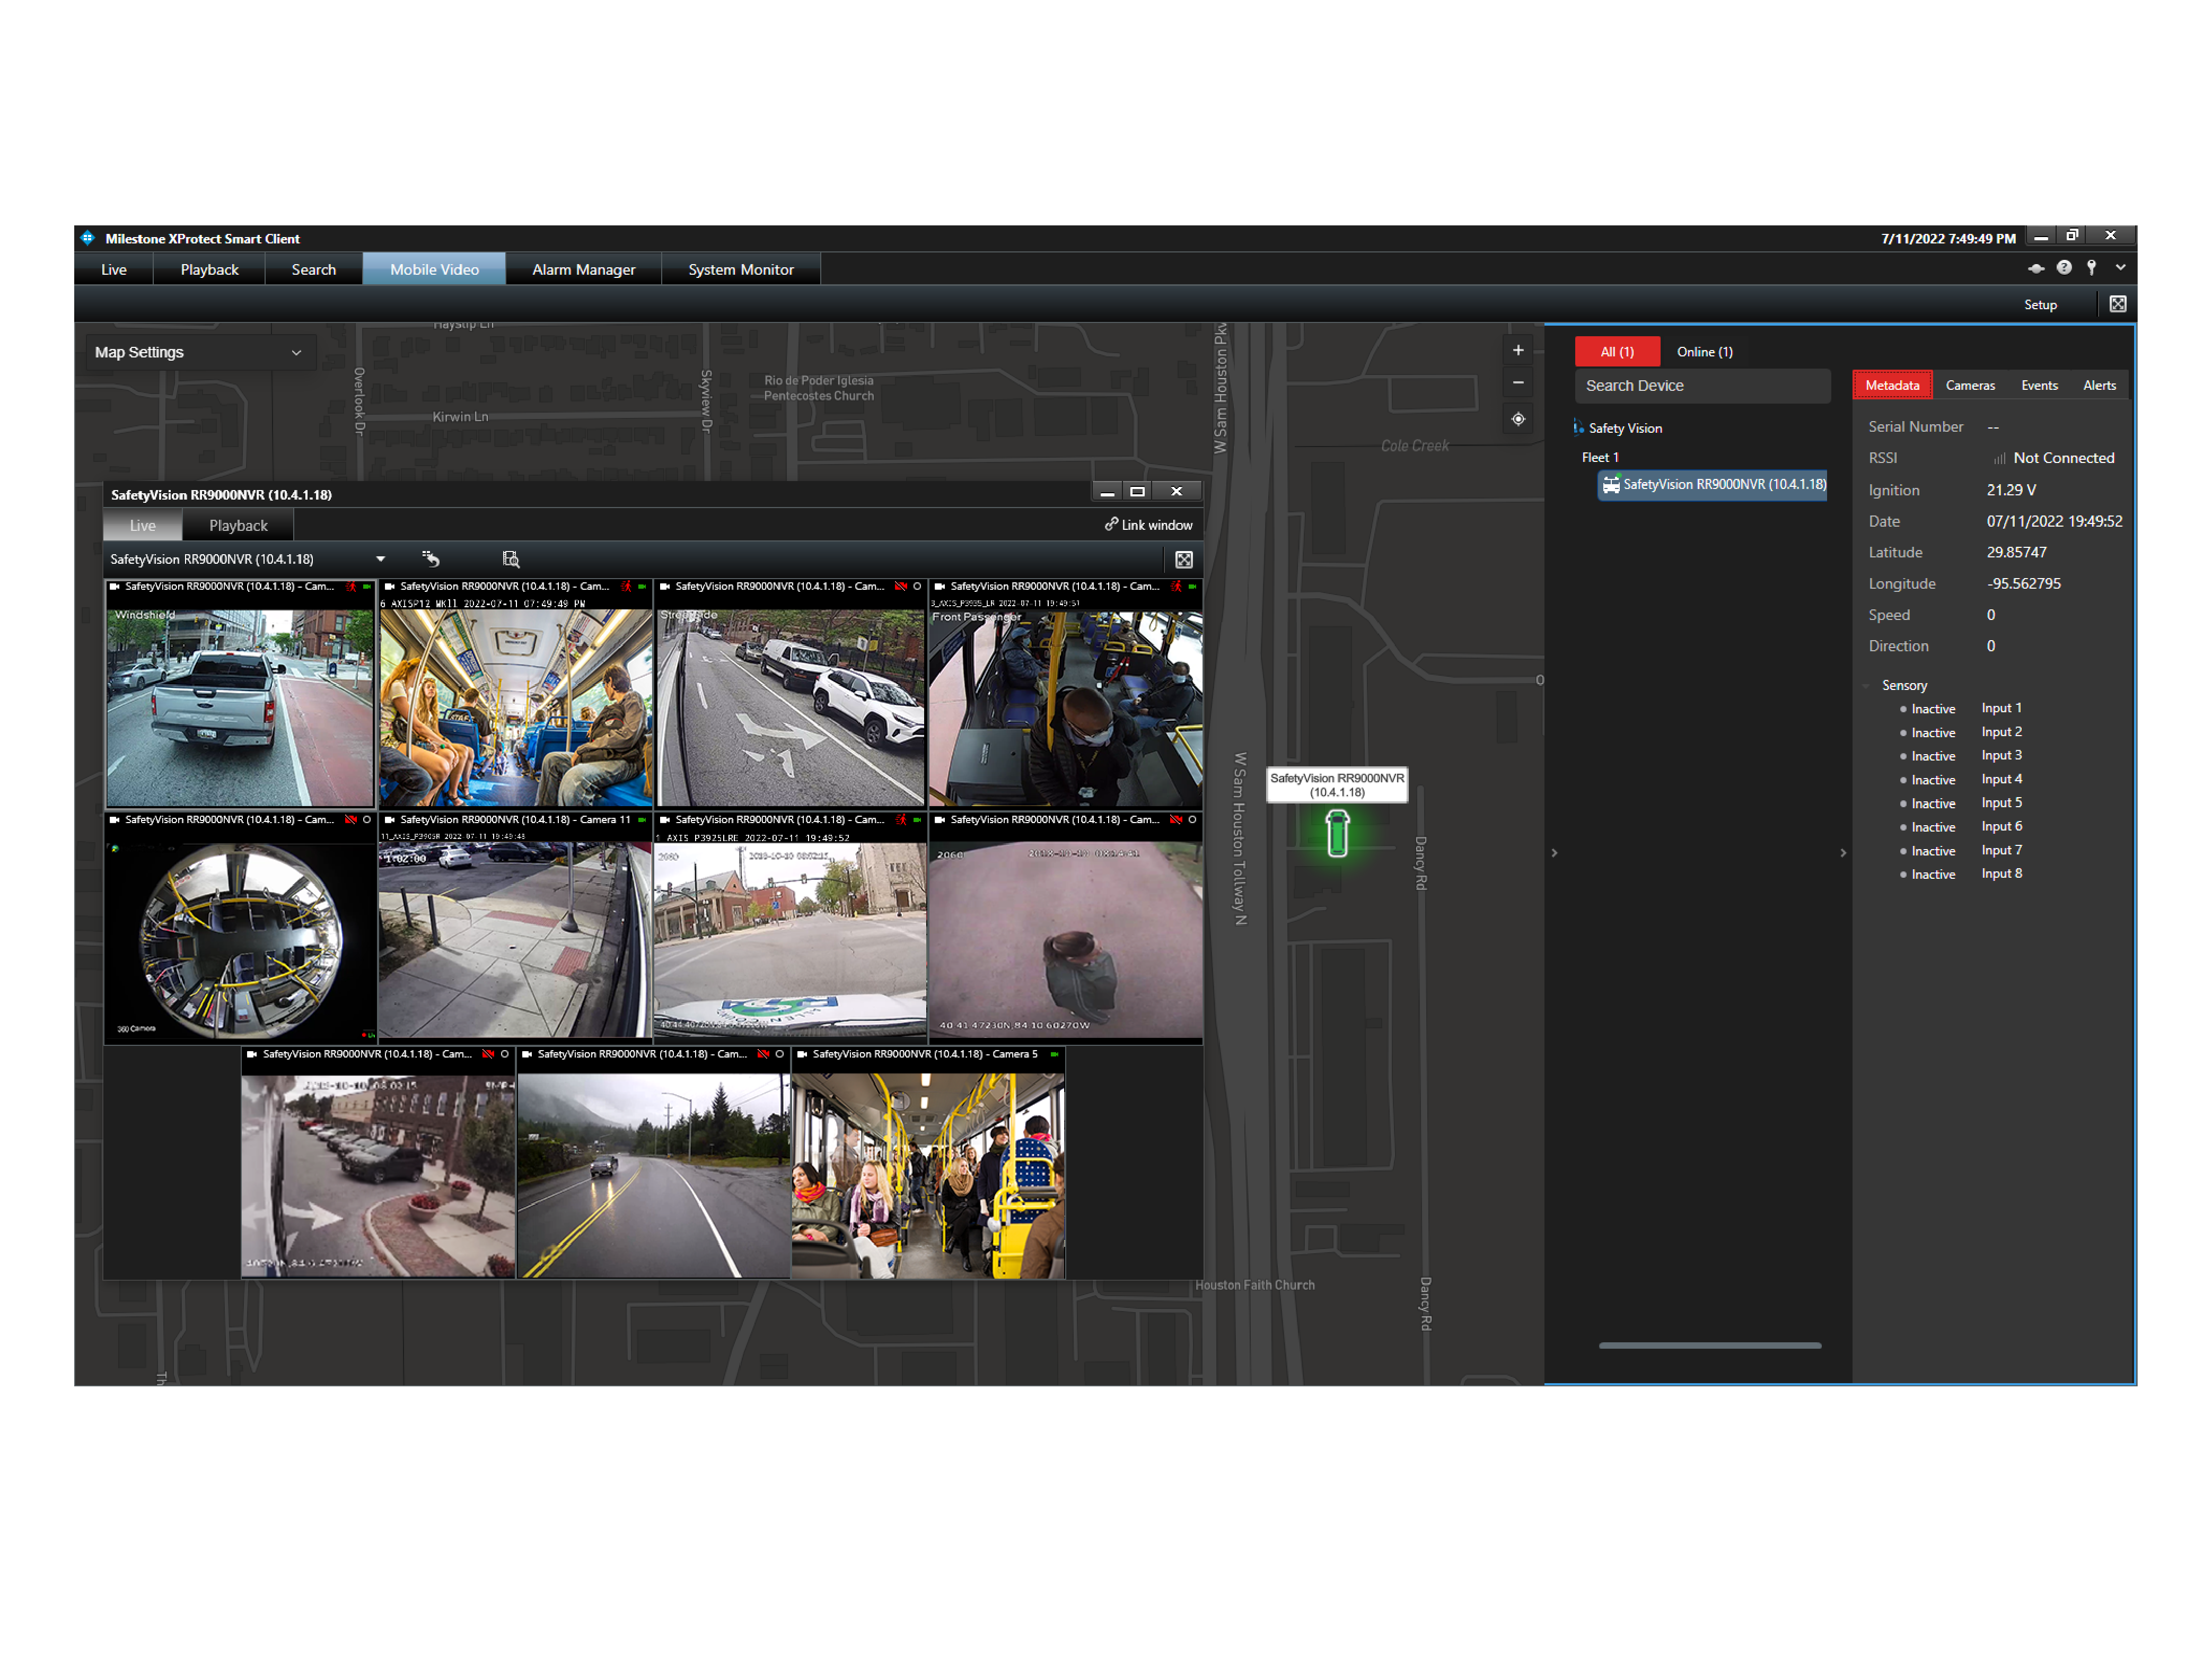Click the map zoom in plus button
Viewport: 2212px width, 1660px height.
[1517, 350]
